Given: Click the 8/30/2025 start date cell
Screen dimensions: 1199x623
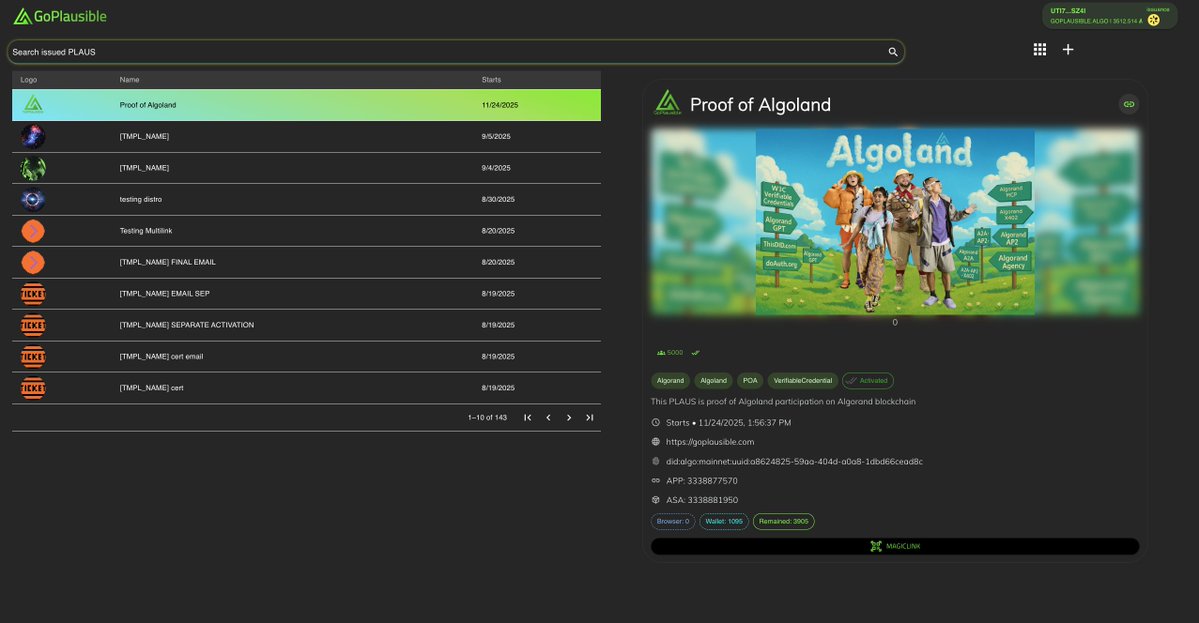Looking at the screenshot, I should [x=498, y=200].
